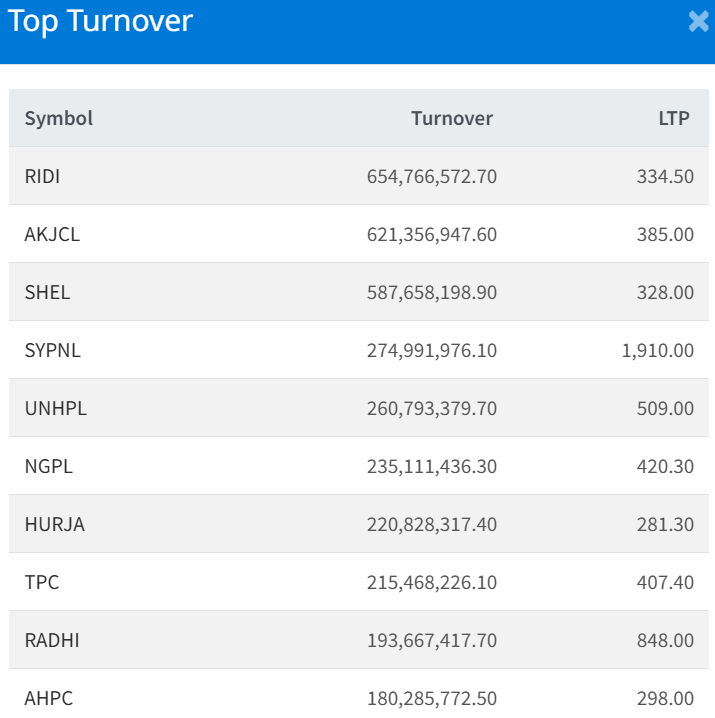The image size is (715, 718).
Task: Select the RIDI symbol
Action: [43, 176]
